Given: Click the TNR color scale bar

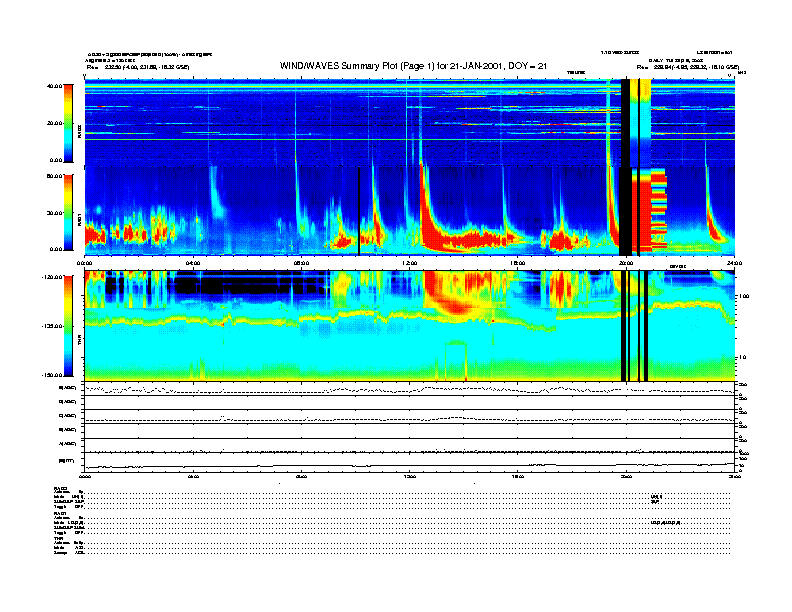Looking at the screenshot, I should (68, 326).
